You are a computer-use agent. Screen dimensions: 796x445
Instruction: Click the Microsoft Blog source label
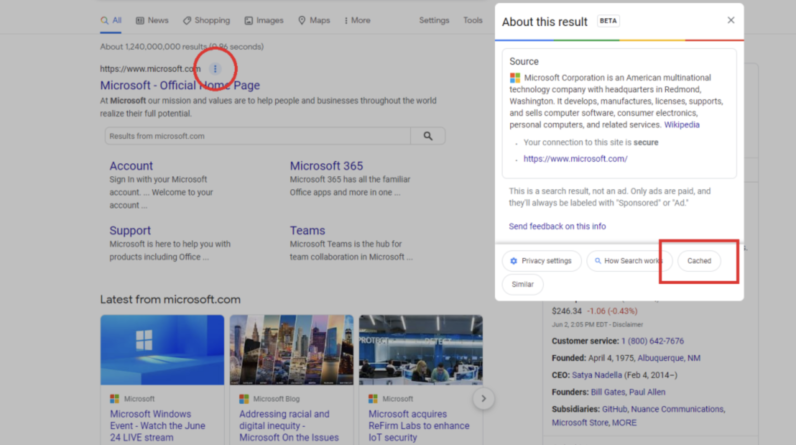click(x=276, y=399)
